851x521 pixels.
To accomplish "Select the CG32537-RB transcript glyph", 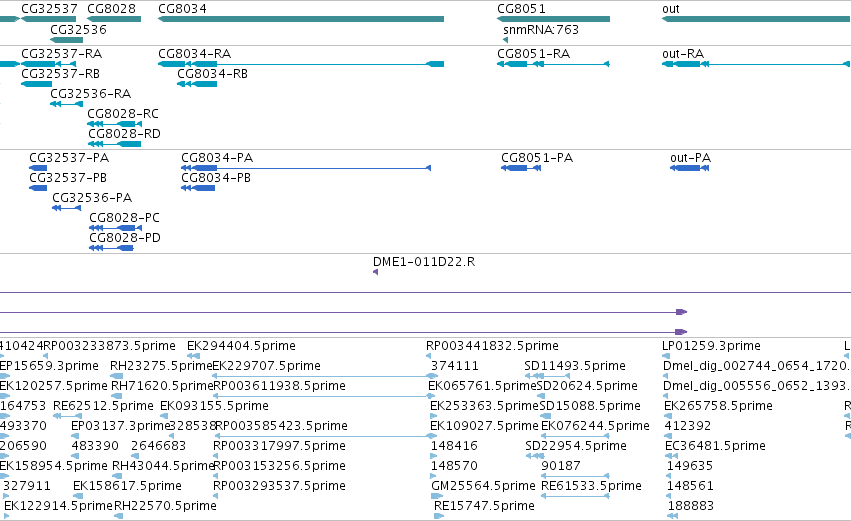I will click(36, 84).
